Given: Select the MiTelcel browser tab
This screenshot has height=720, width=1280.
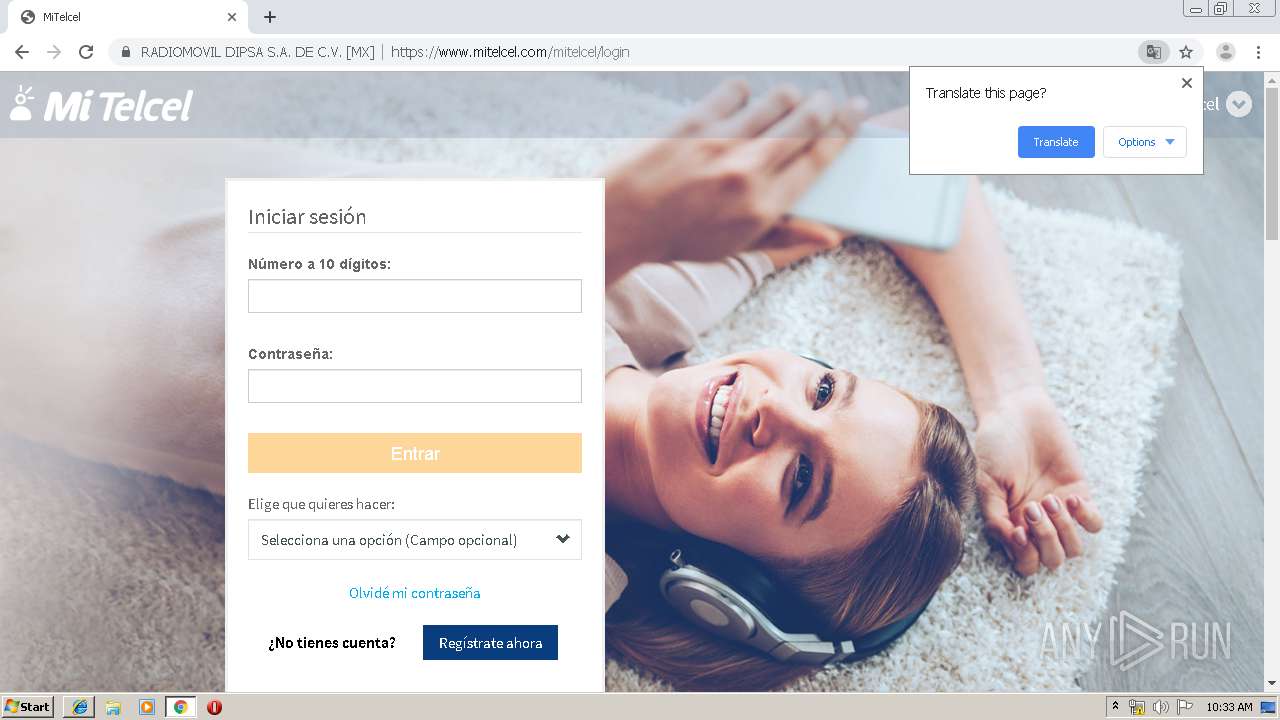Looking at the screenshot, I should click(x=128, y=17).
